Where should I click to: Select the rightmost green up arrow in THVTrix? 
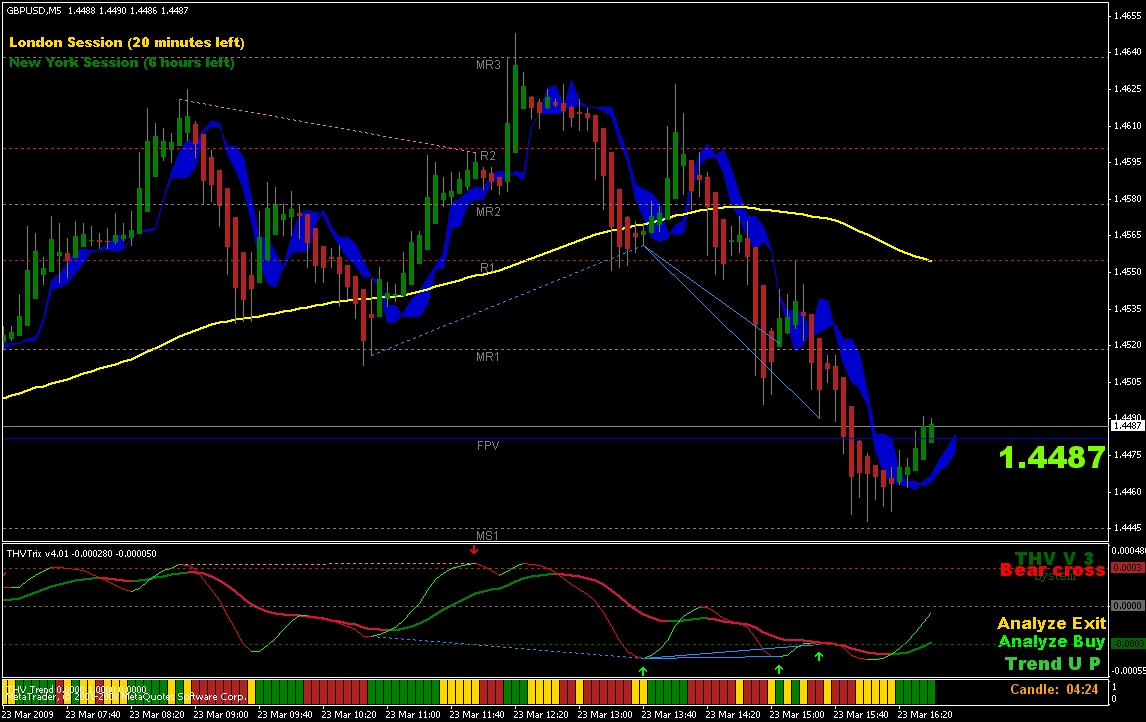tap(819, 656)
